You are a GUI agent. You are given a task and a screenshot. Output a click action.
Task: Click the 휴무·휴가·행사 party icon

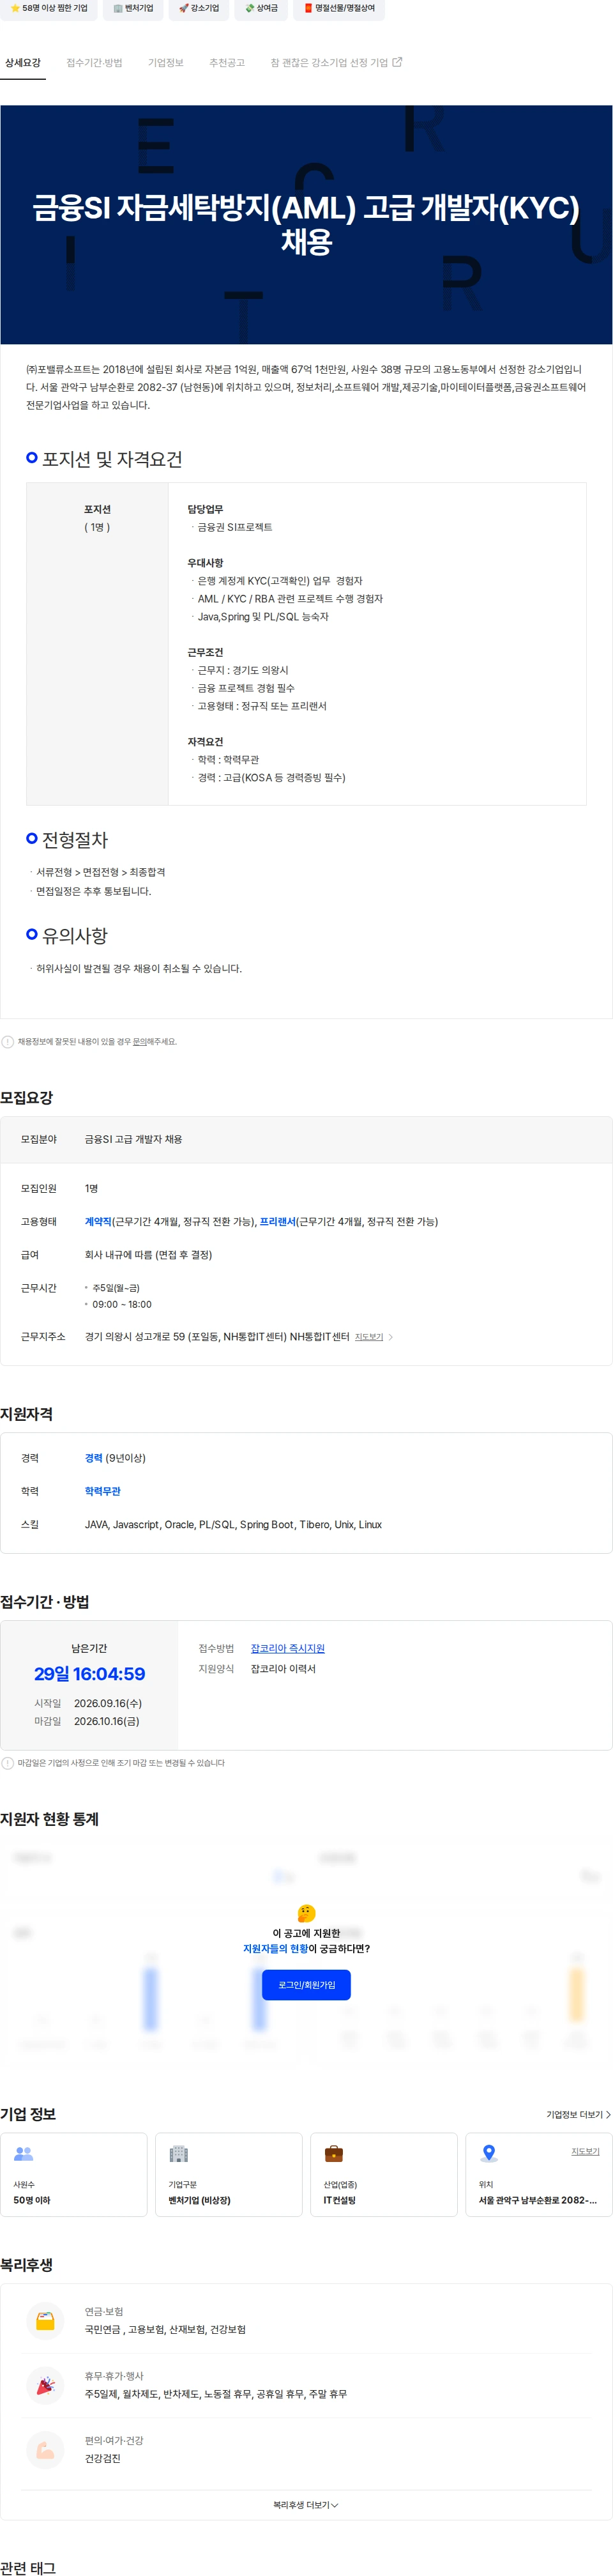[x=45, y=2386]
